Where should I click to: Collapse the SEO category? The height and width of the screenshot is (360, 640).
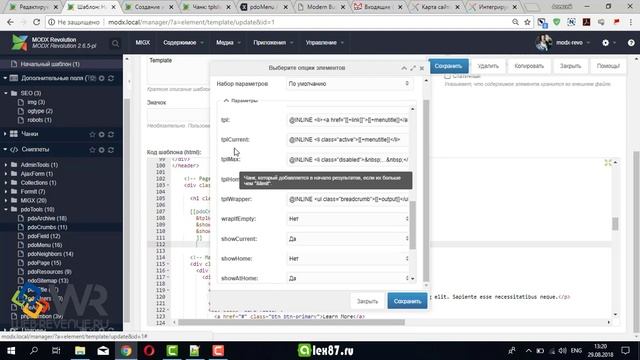6,93
